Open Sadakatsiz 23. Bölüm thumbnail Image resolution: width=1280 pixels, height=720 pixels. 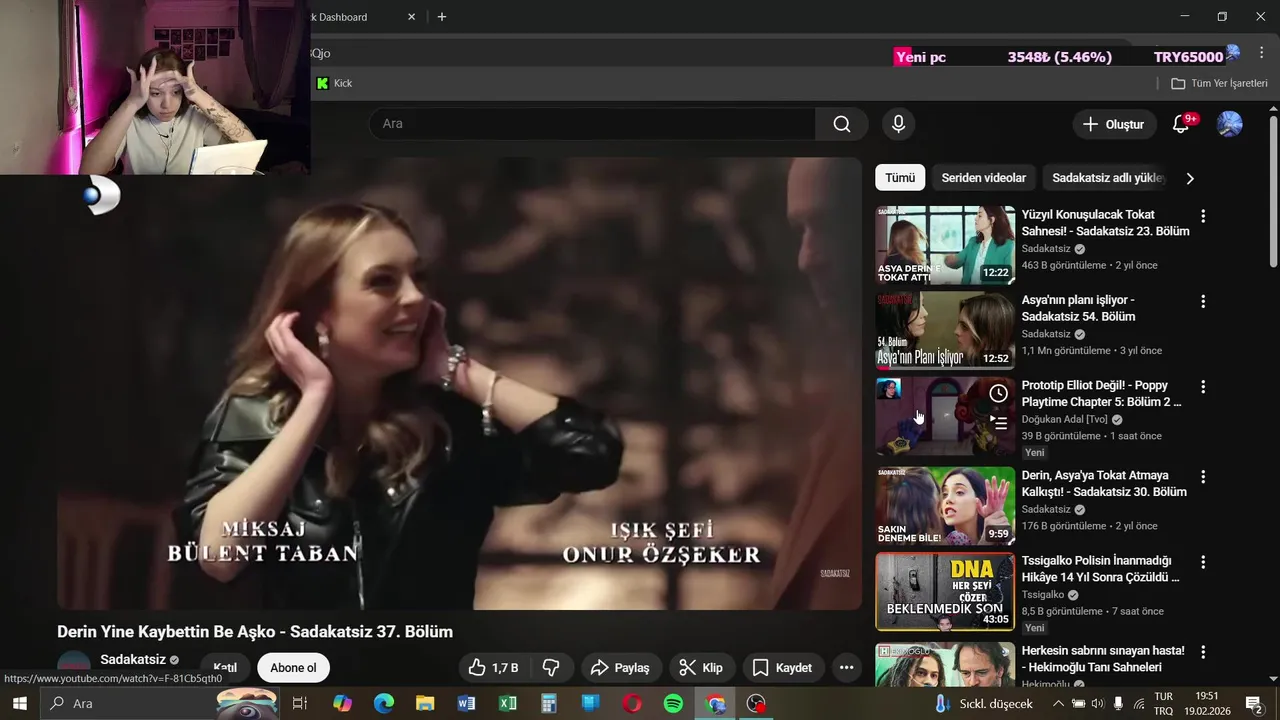[x=945, y=245]
